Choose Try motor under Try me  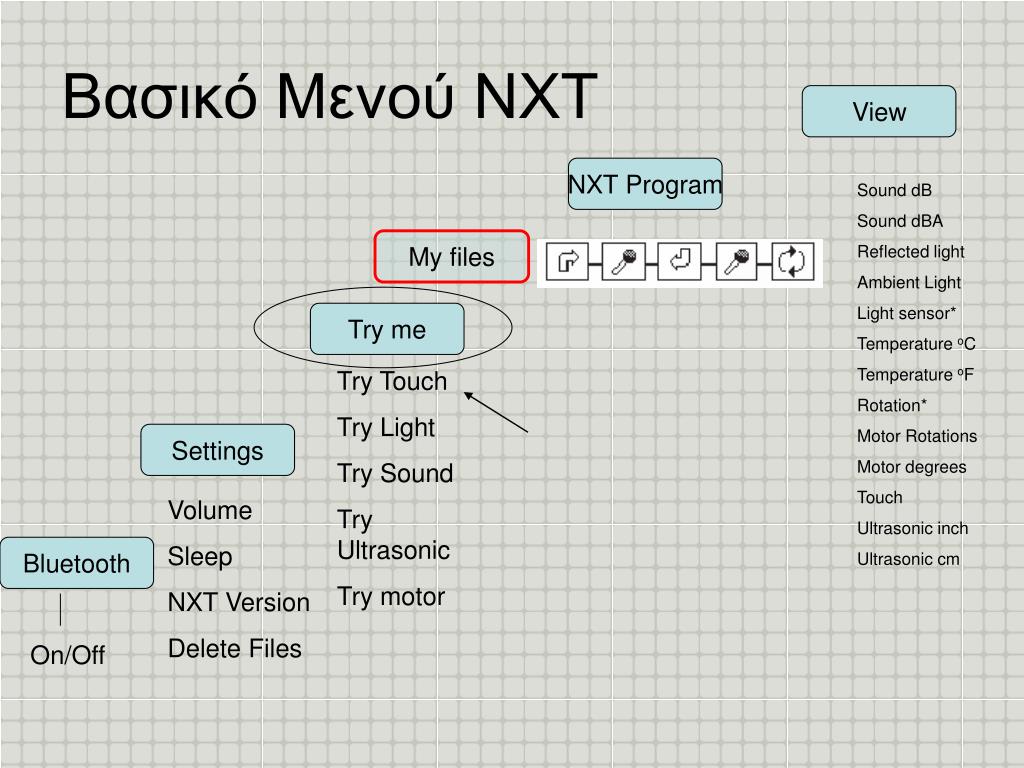pos(391,597)
